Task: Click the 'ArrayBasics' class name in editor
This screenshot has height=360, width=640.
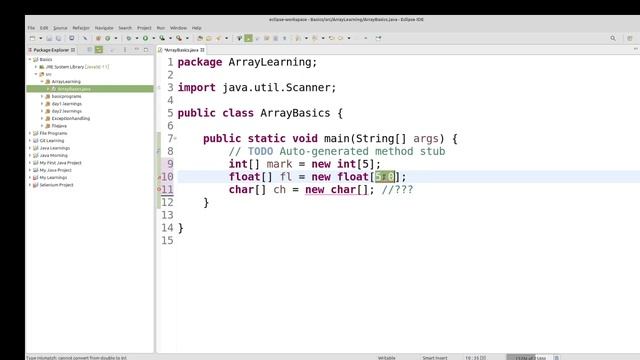Action: pyautogui.click(x=295, y=113)
